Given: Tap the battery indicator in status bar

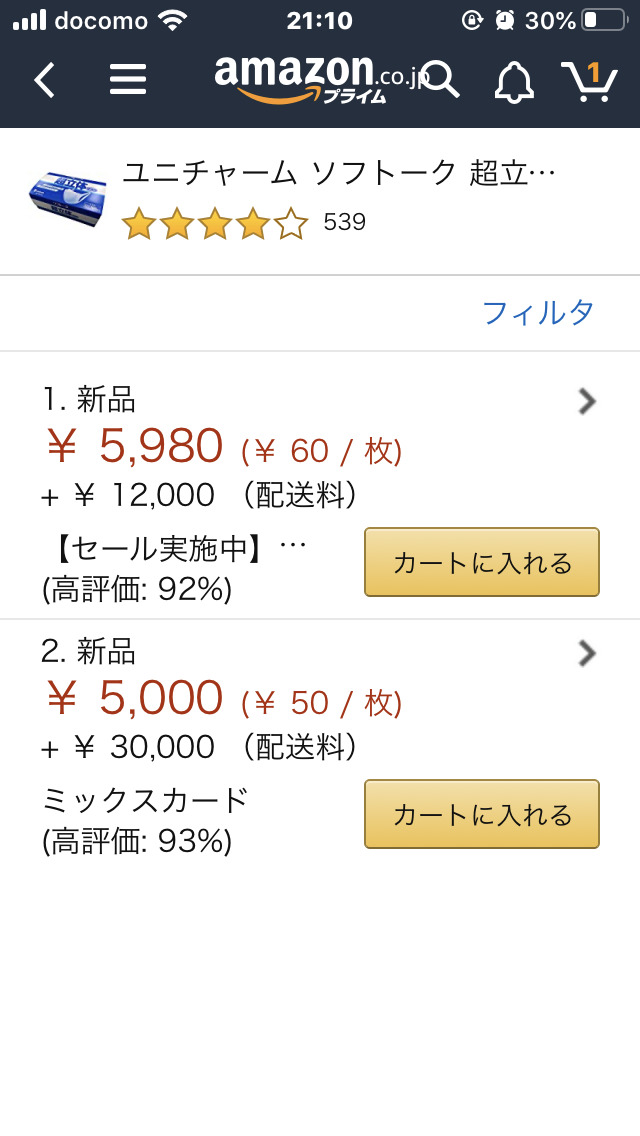Looking at the screenshot, I should pos(603,20).
